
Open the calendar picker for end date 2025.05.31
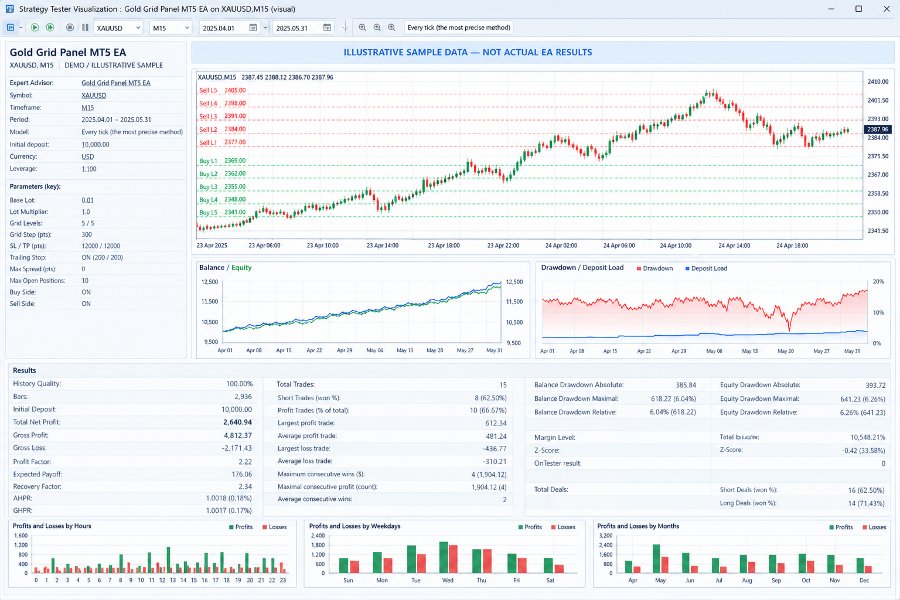tap(327, 28)
